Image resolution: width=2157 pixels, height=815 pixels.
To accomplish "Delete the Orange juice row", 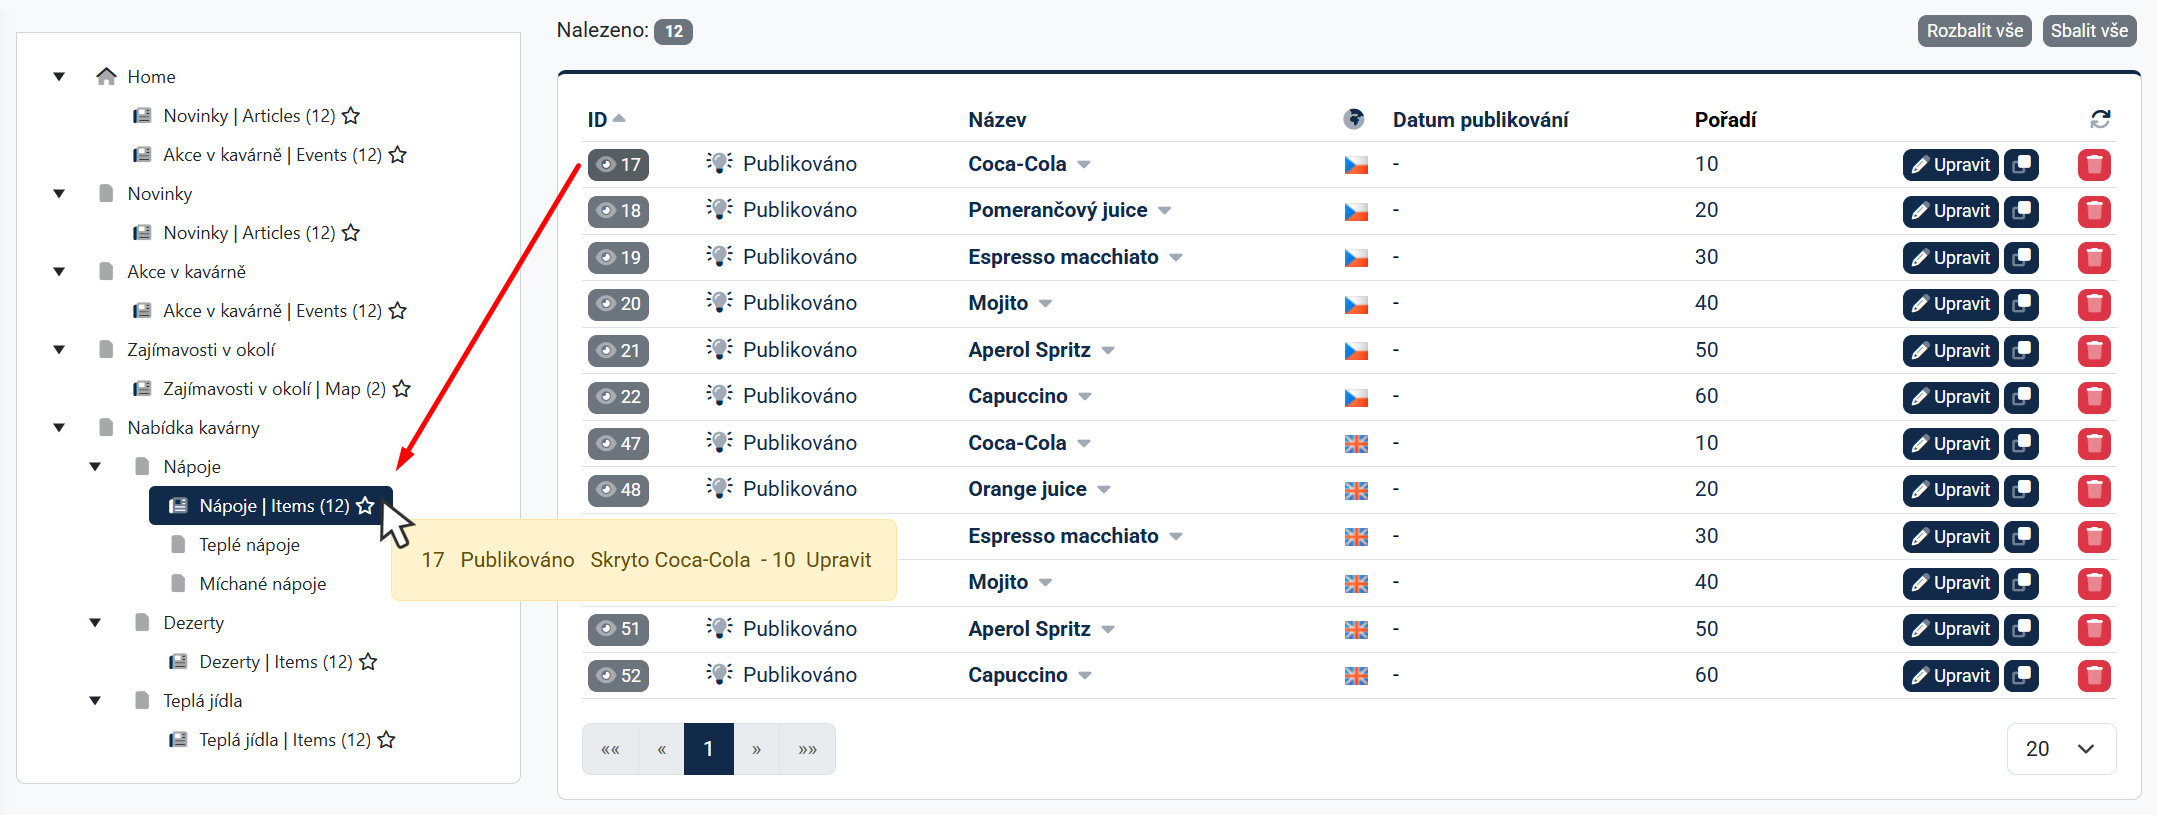I will [2094, 490].
